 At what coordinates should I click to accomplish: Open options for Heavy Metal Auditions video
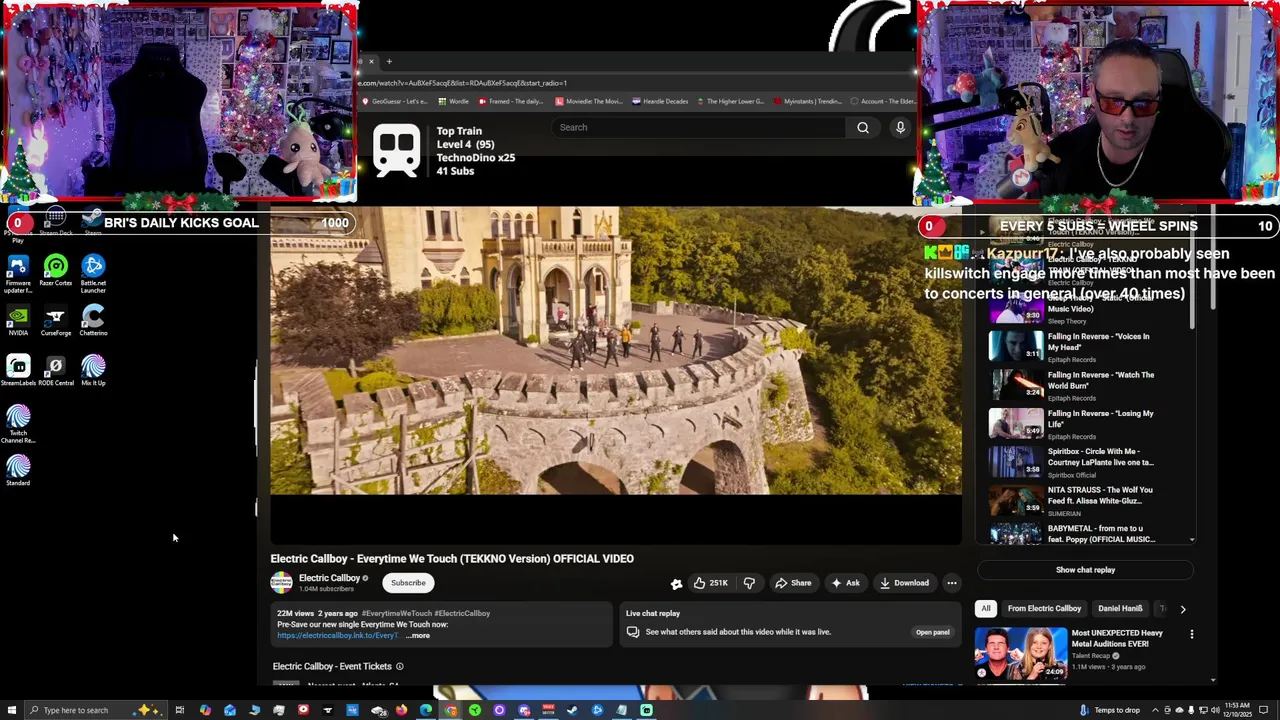tap(1191, 634)
